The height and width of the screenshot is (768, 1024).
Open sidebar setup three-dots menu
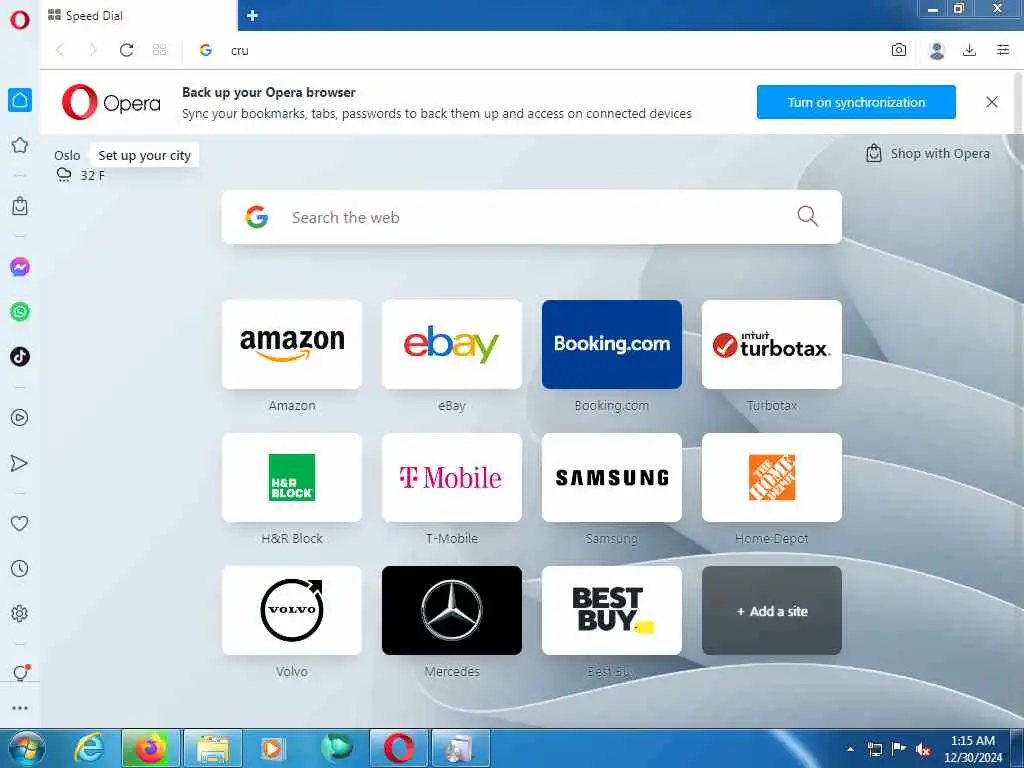[x=20, y=708]
